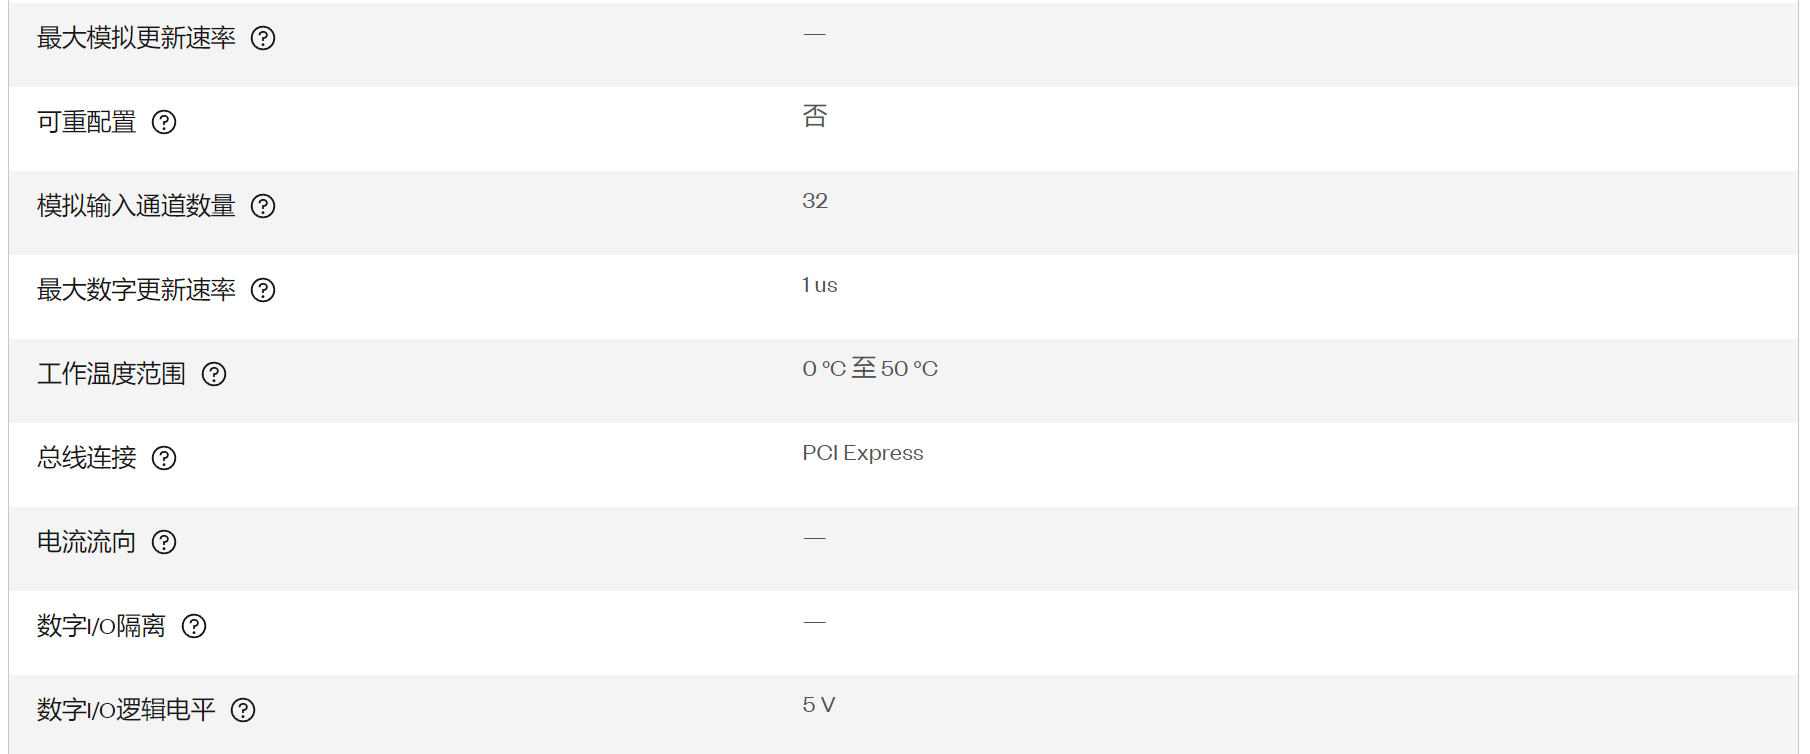The width and height of the screenshot is (1810, 754).
Task: Open help tooltip for 可重配置
Action: (164, 122)
